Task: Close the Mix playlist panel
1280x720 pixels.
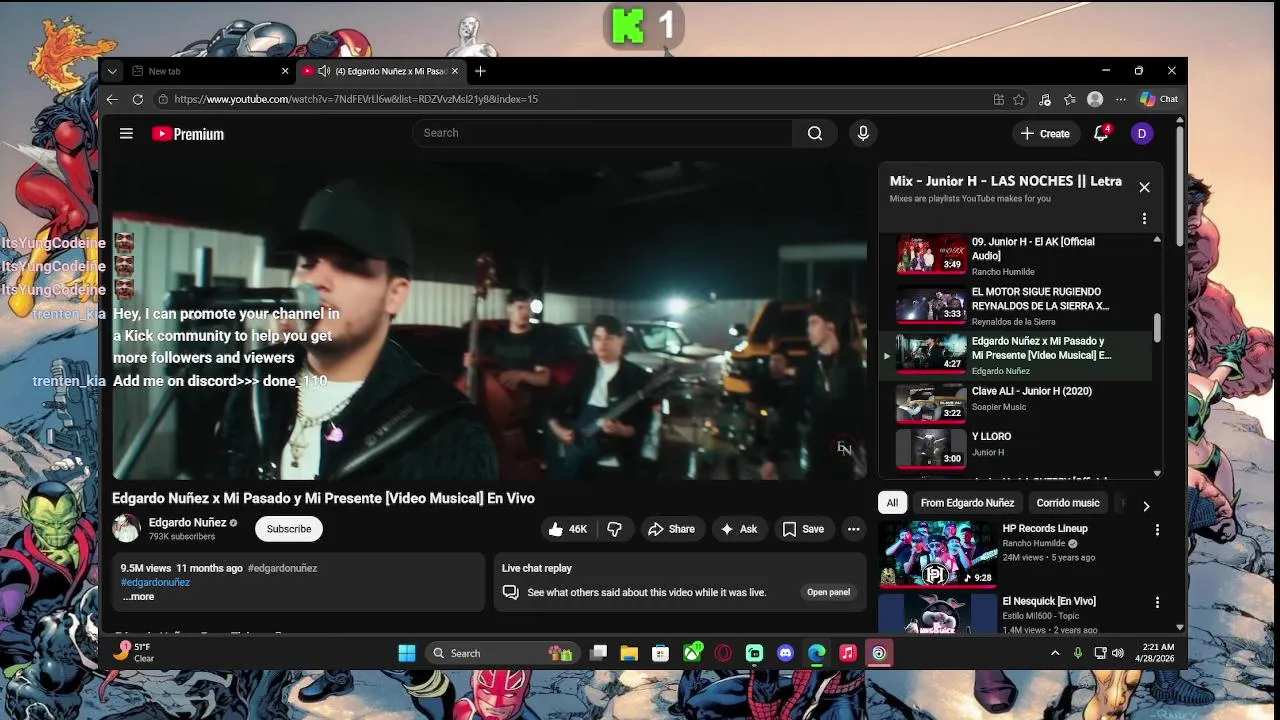Action: [1144, 187]
